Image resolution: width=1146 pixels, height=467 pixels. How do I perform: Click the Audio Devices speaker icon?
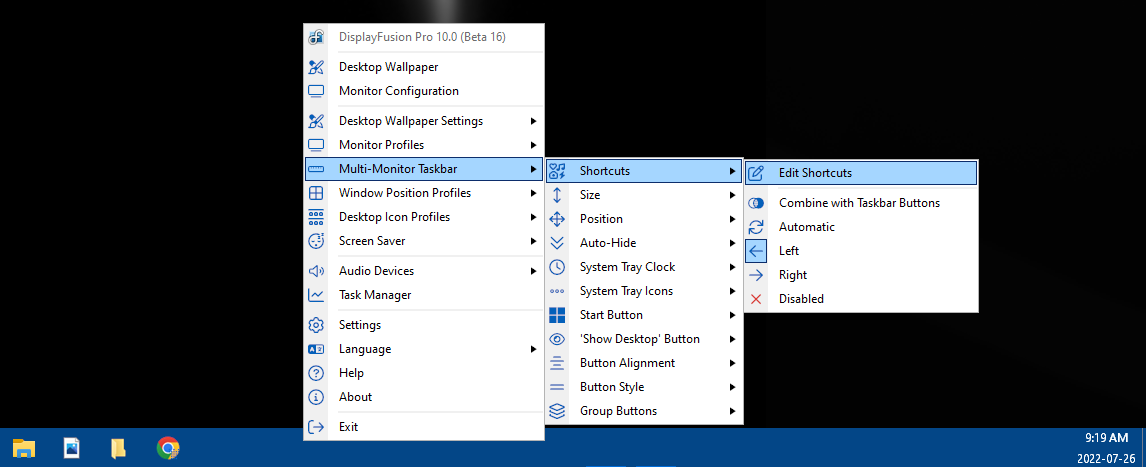[x=316, y=271]
